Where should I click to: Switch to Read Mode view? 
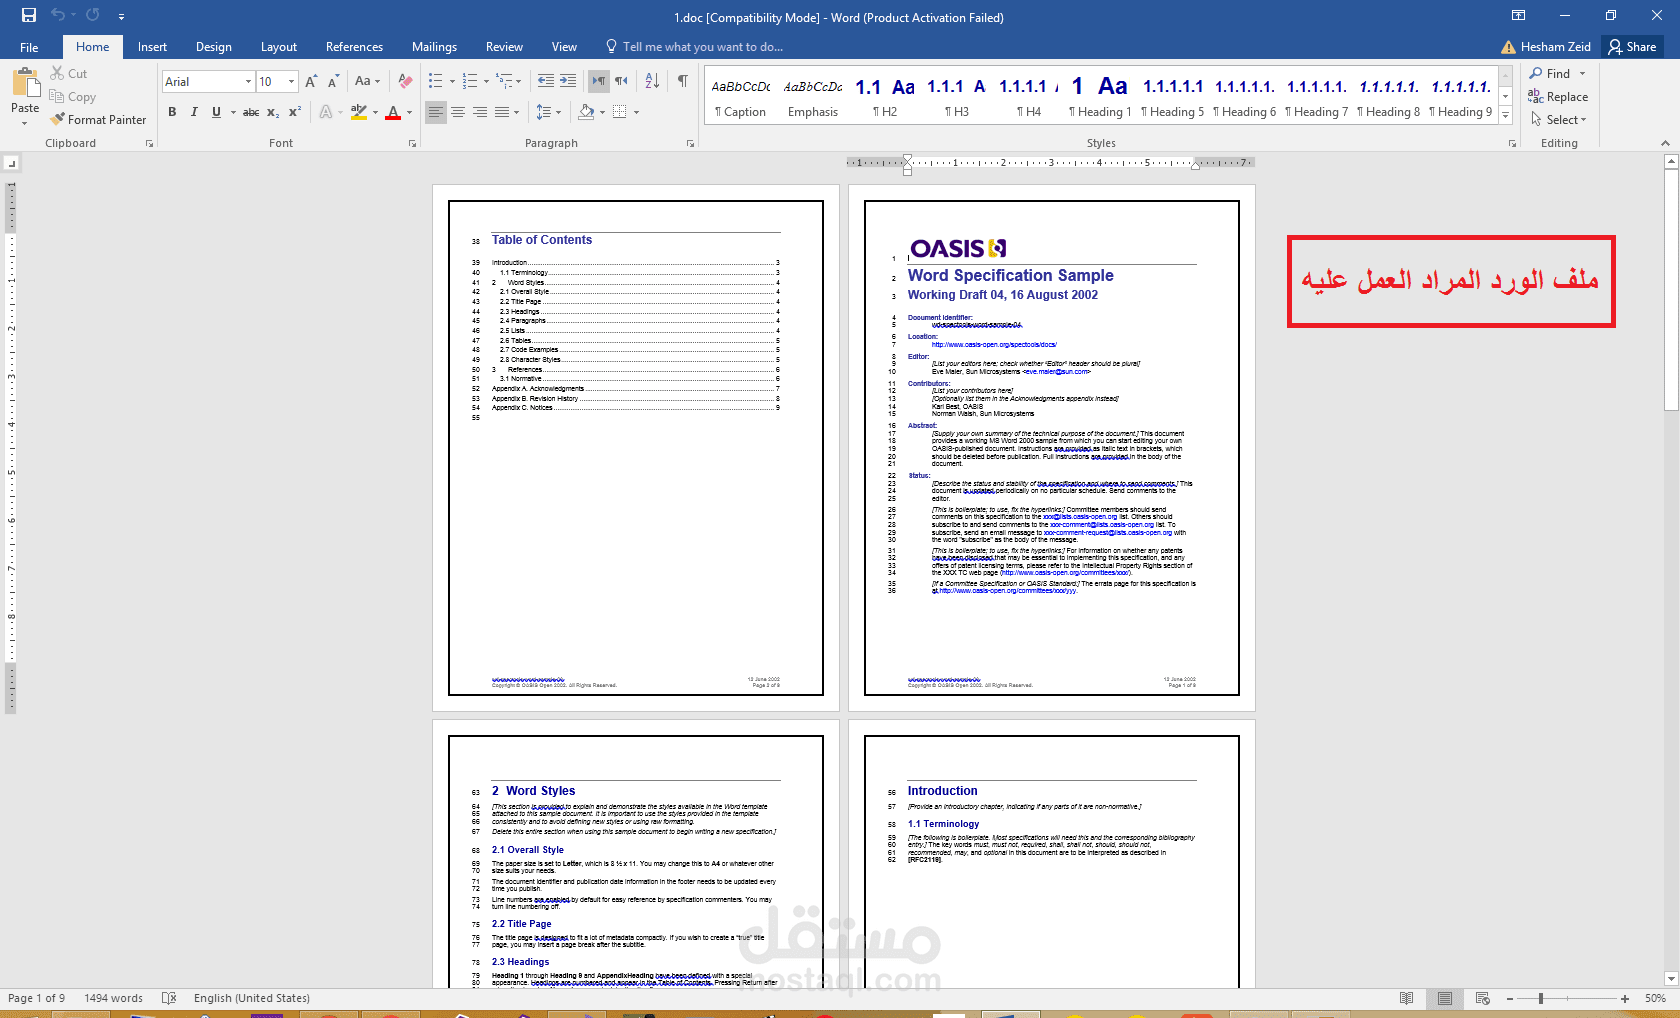pos(1407,998)
